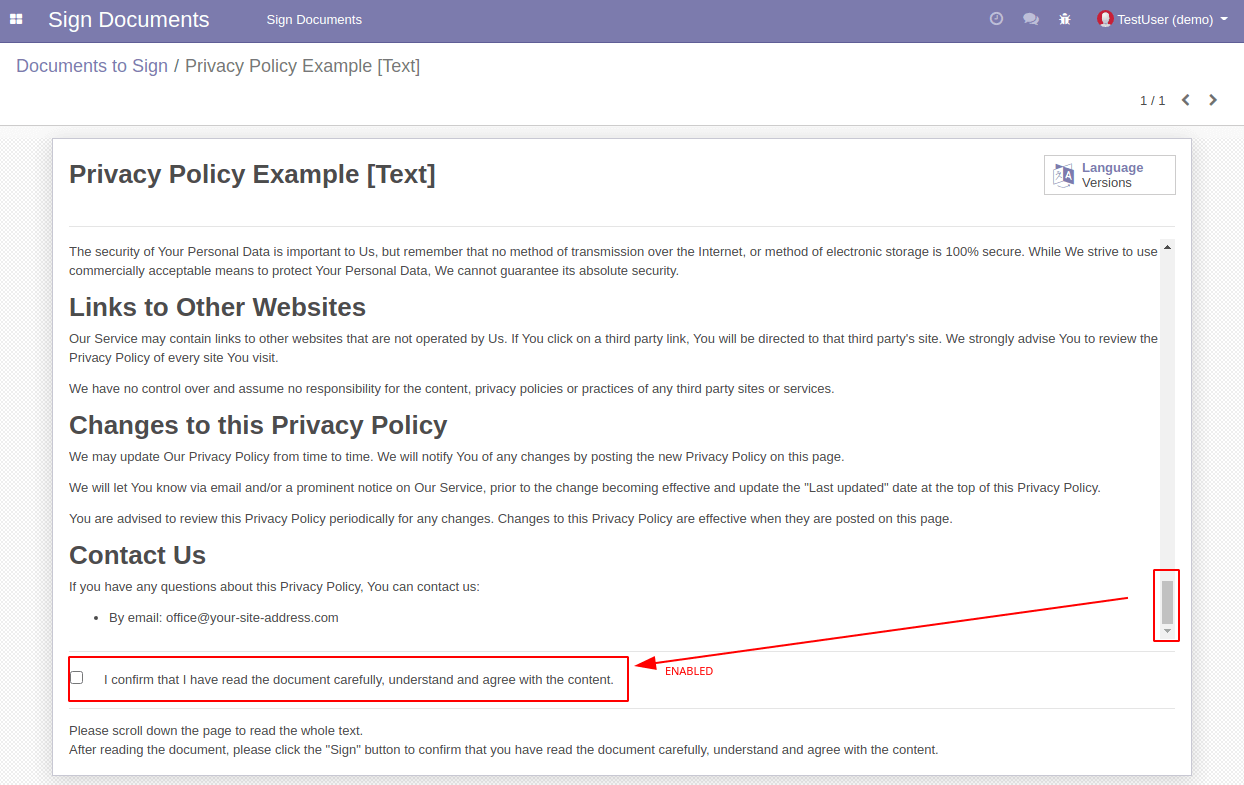Click the office@your-site-address.com email text

tap(252, 618)
